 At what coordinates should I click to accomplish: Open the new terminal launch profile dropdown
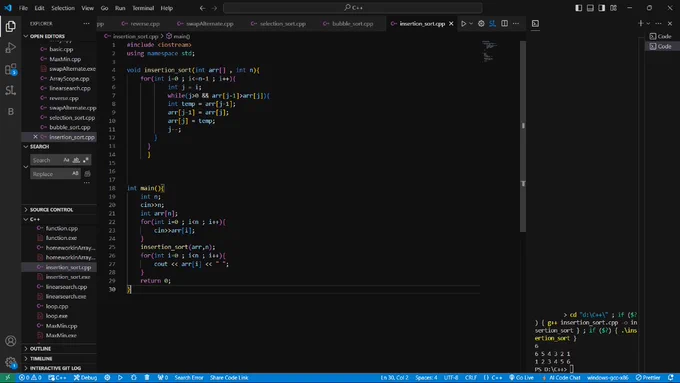[648, 23]
